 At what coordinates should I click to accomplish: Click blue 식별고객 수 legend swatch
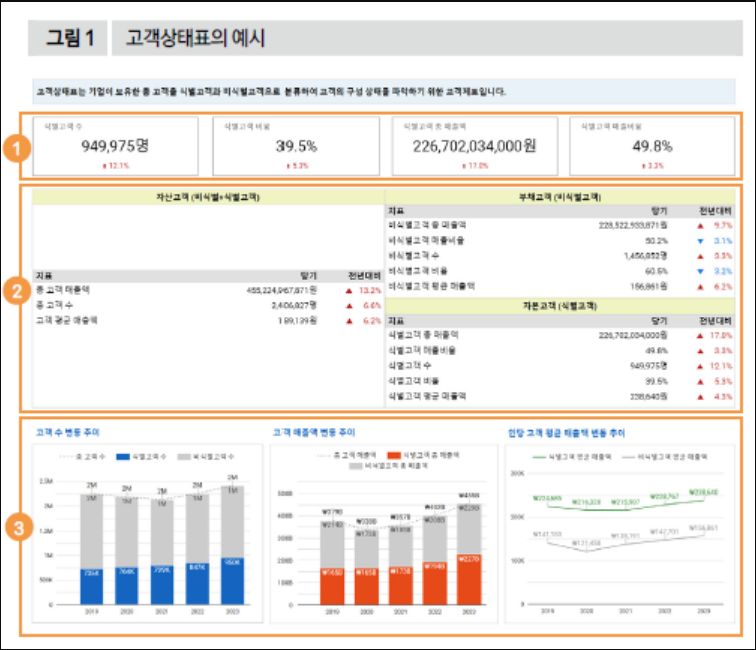coord(123,457)
